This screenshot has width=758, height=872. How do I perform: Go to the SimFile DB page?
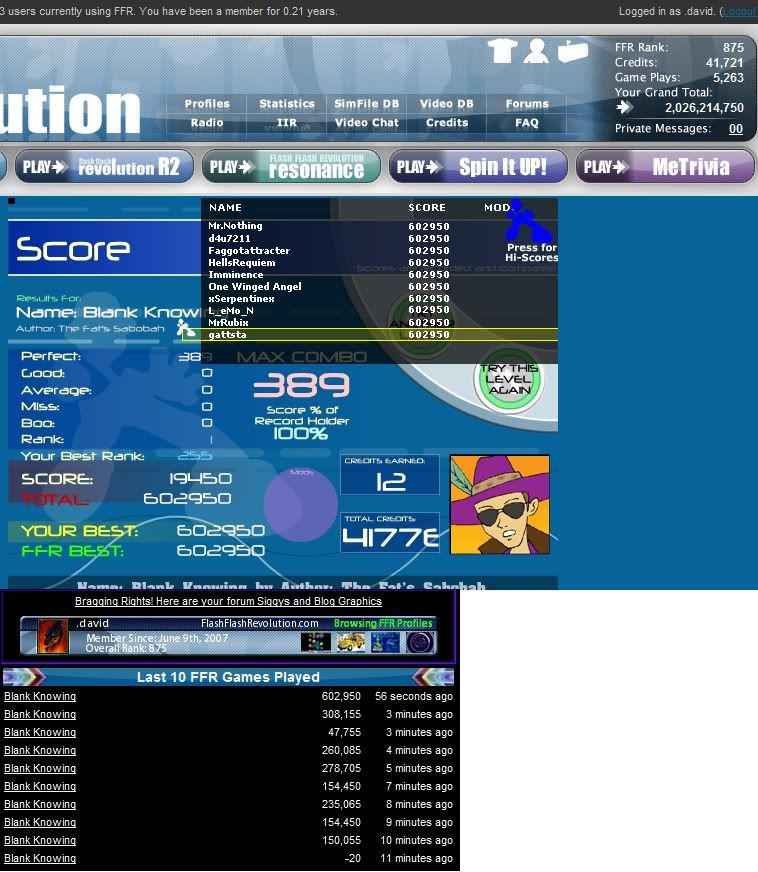coord(366,104)
